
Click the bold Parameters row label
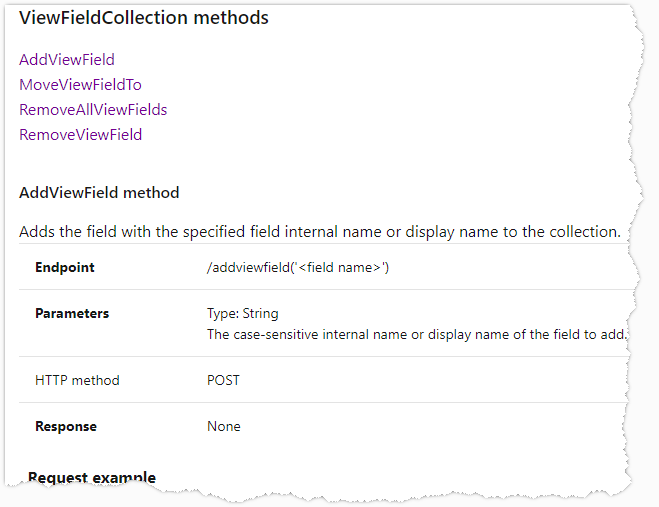click(72, 314)
